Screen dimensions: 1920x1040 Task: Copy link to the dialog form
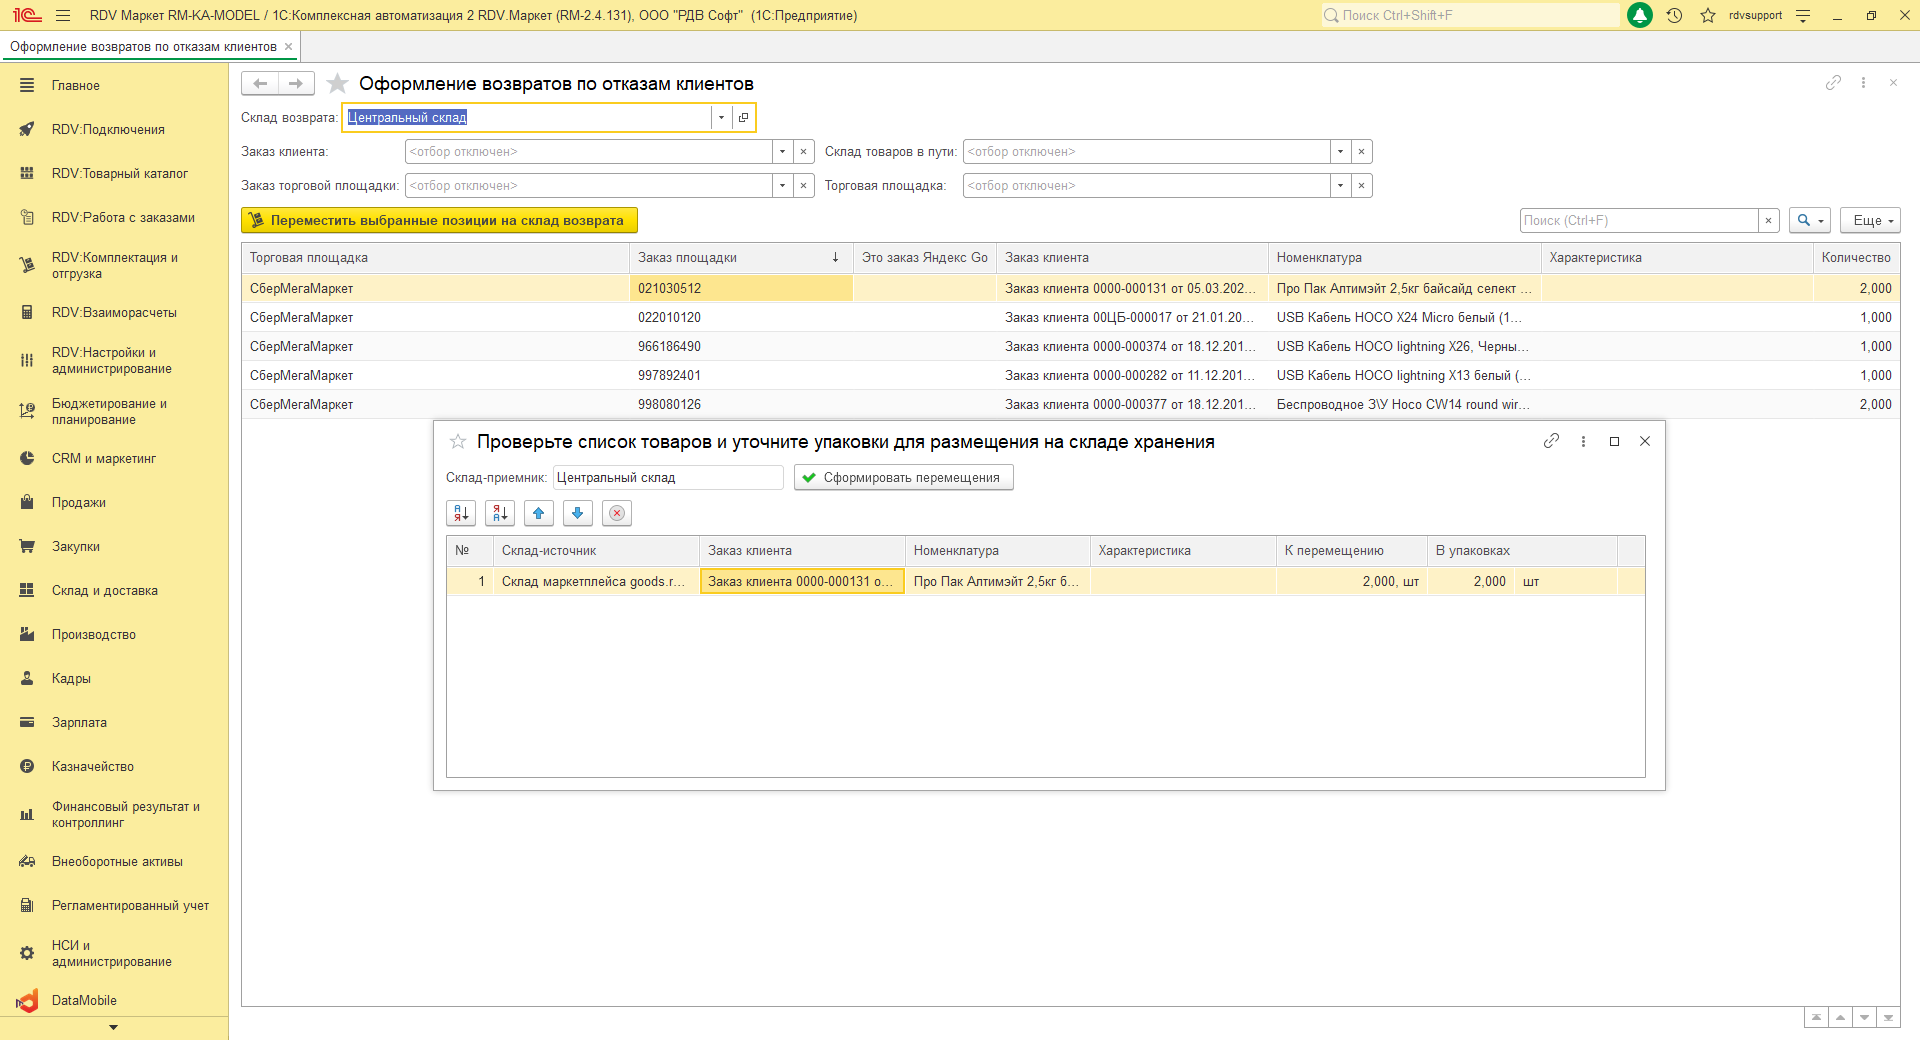click(1551, 441)
